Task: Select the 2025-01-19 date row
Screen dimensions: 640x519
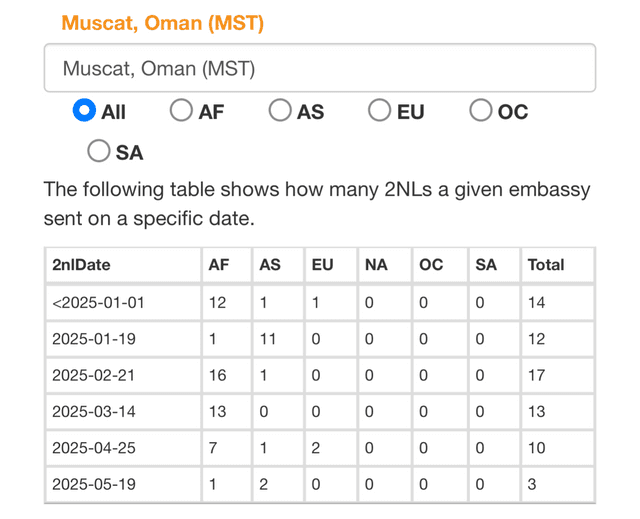Action: coord(320,339)
